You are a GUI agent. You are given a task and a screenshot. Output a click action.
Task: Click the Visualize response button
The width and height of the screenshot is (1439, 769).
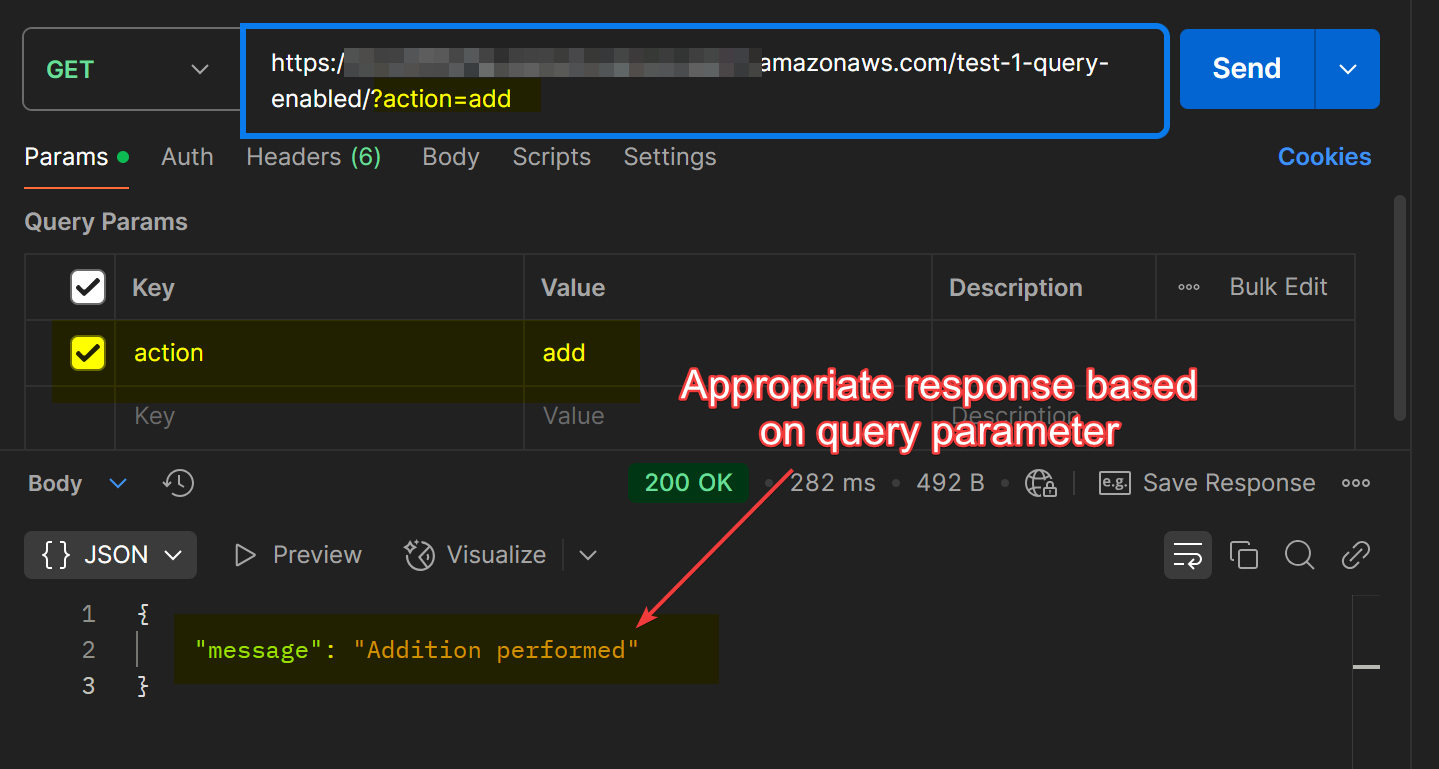[476, 555]
